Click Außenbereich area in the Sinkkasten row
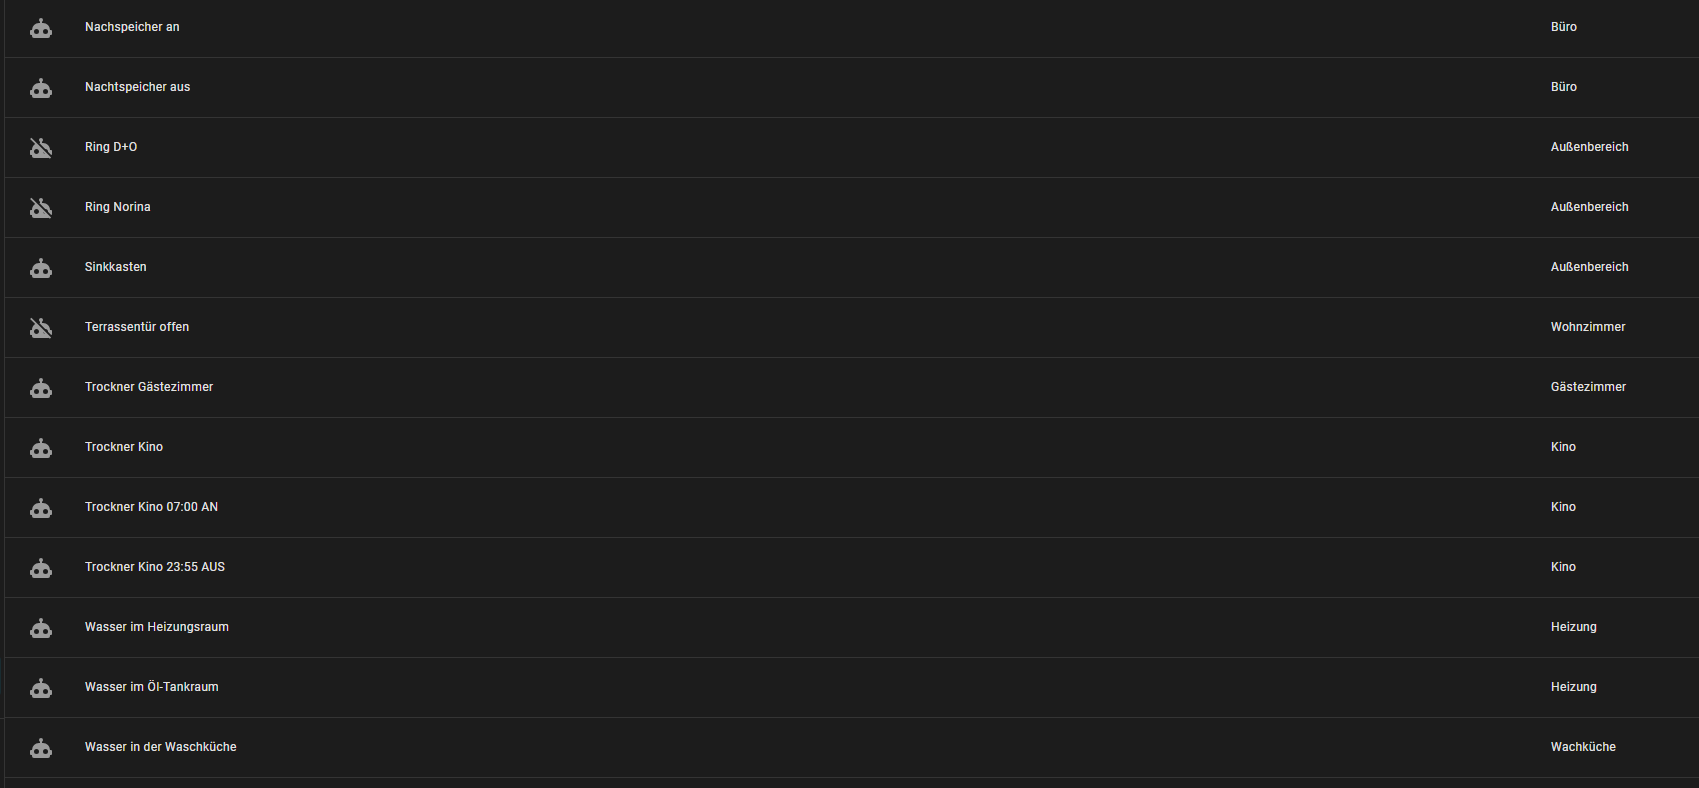 pos(1589,267)
